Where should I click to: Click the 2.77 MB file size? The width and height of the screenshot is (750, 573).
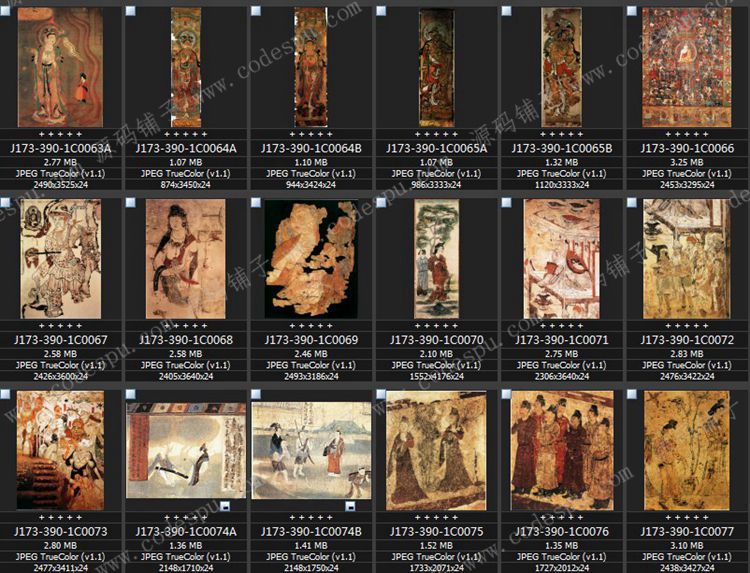[60, 162]
